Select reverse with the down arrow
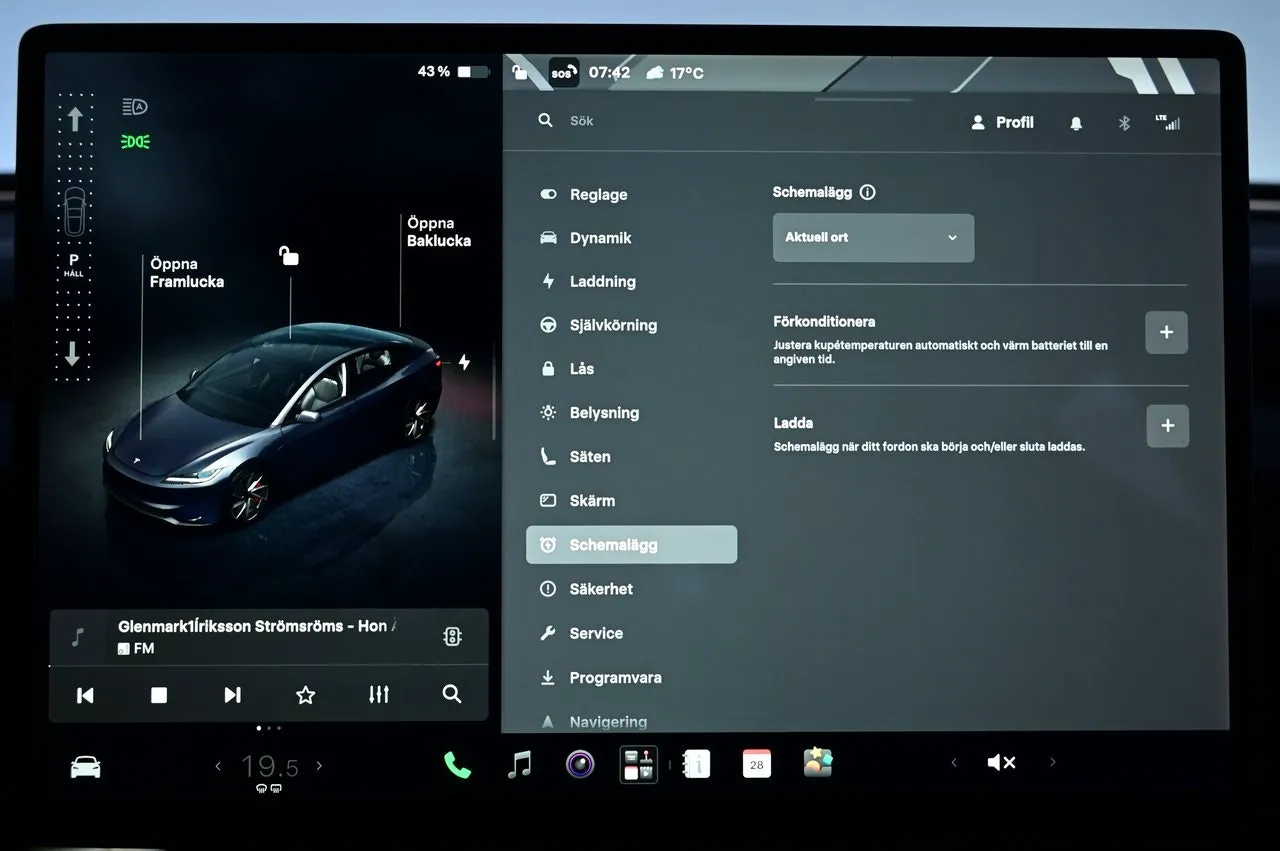 (x=73, y=353)
